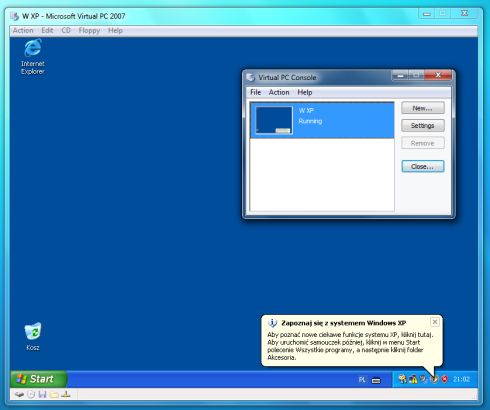Select the W XP Running list entry text

pyautogui.click(x=310, y=116)
